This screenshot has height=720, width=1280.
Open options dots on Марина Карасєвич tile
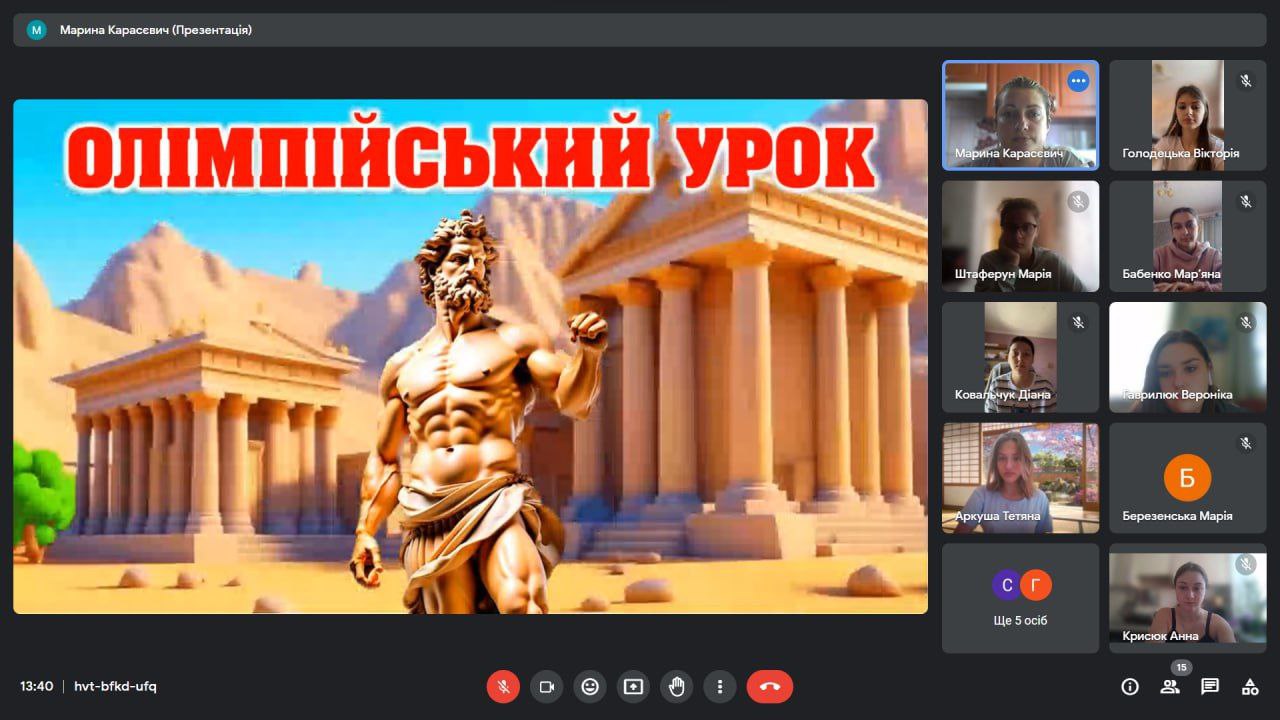pyautogui.click(x=1078, y=81)
